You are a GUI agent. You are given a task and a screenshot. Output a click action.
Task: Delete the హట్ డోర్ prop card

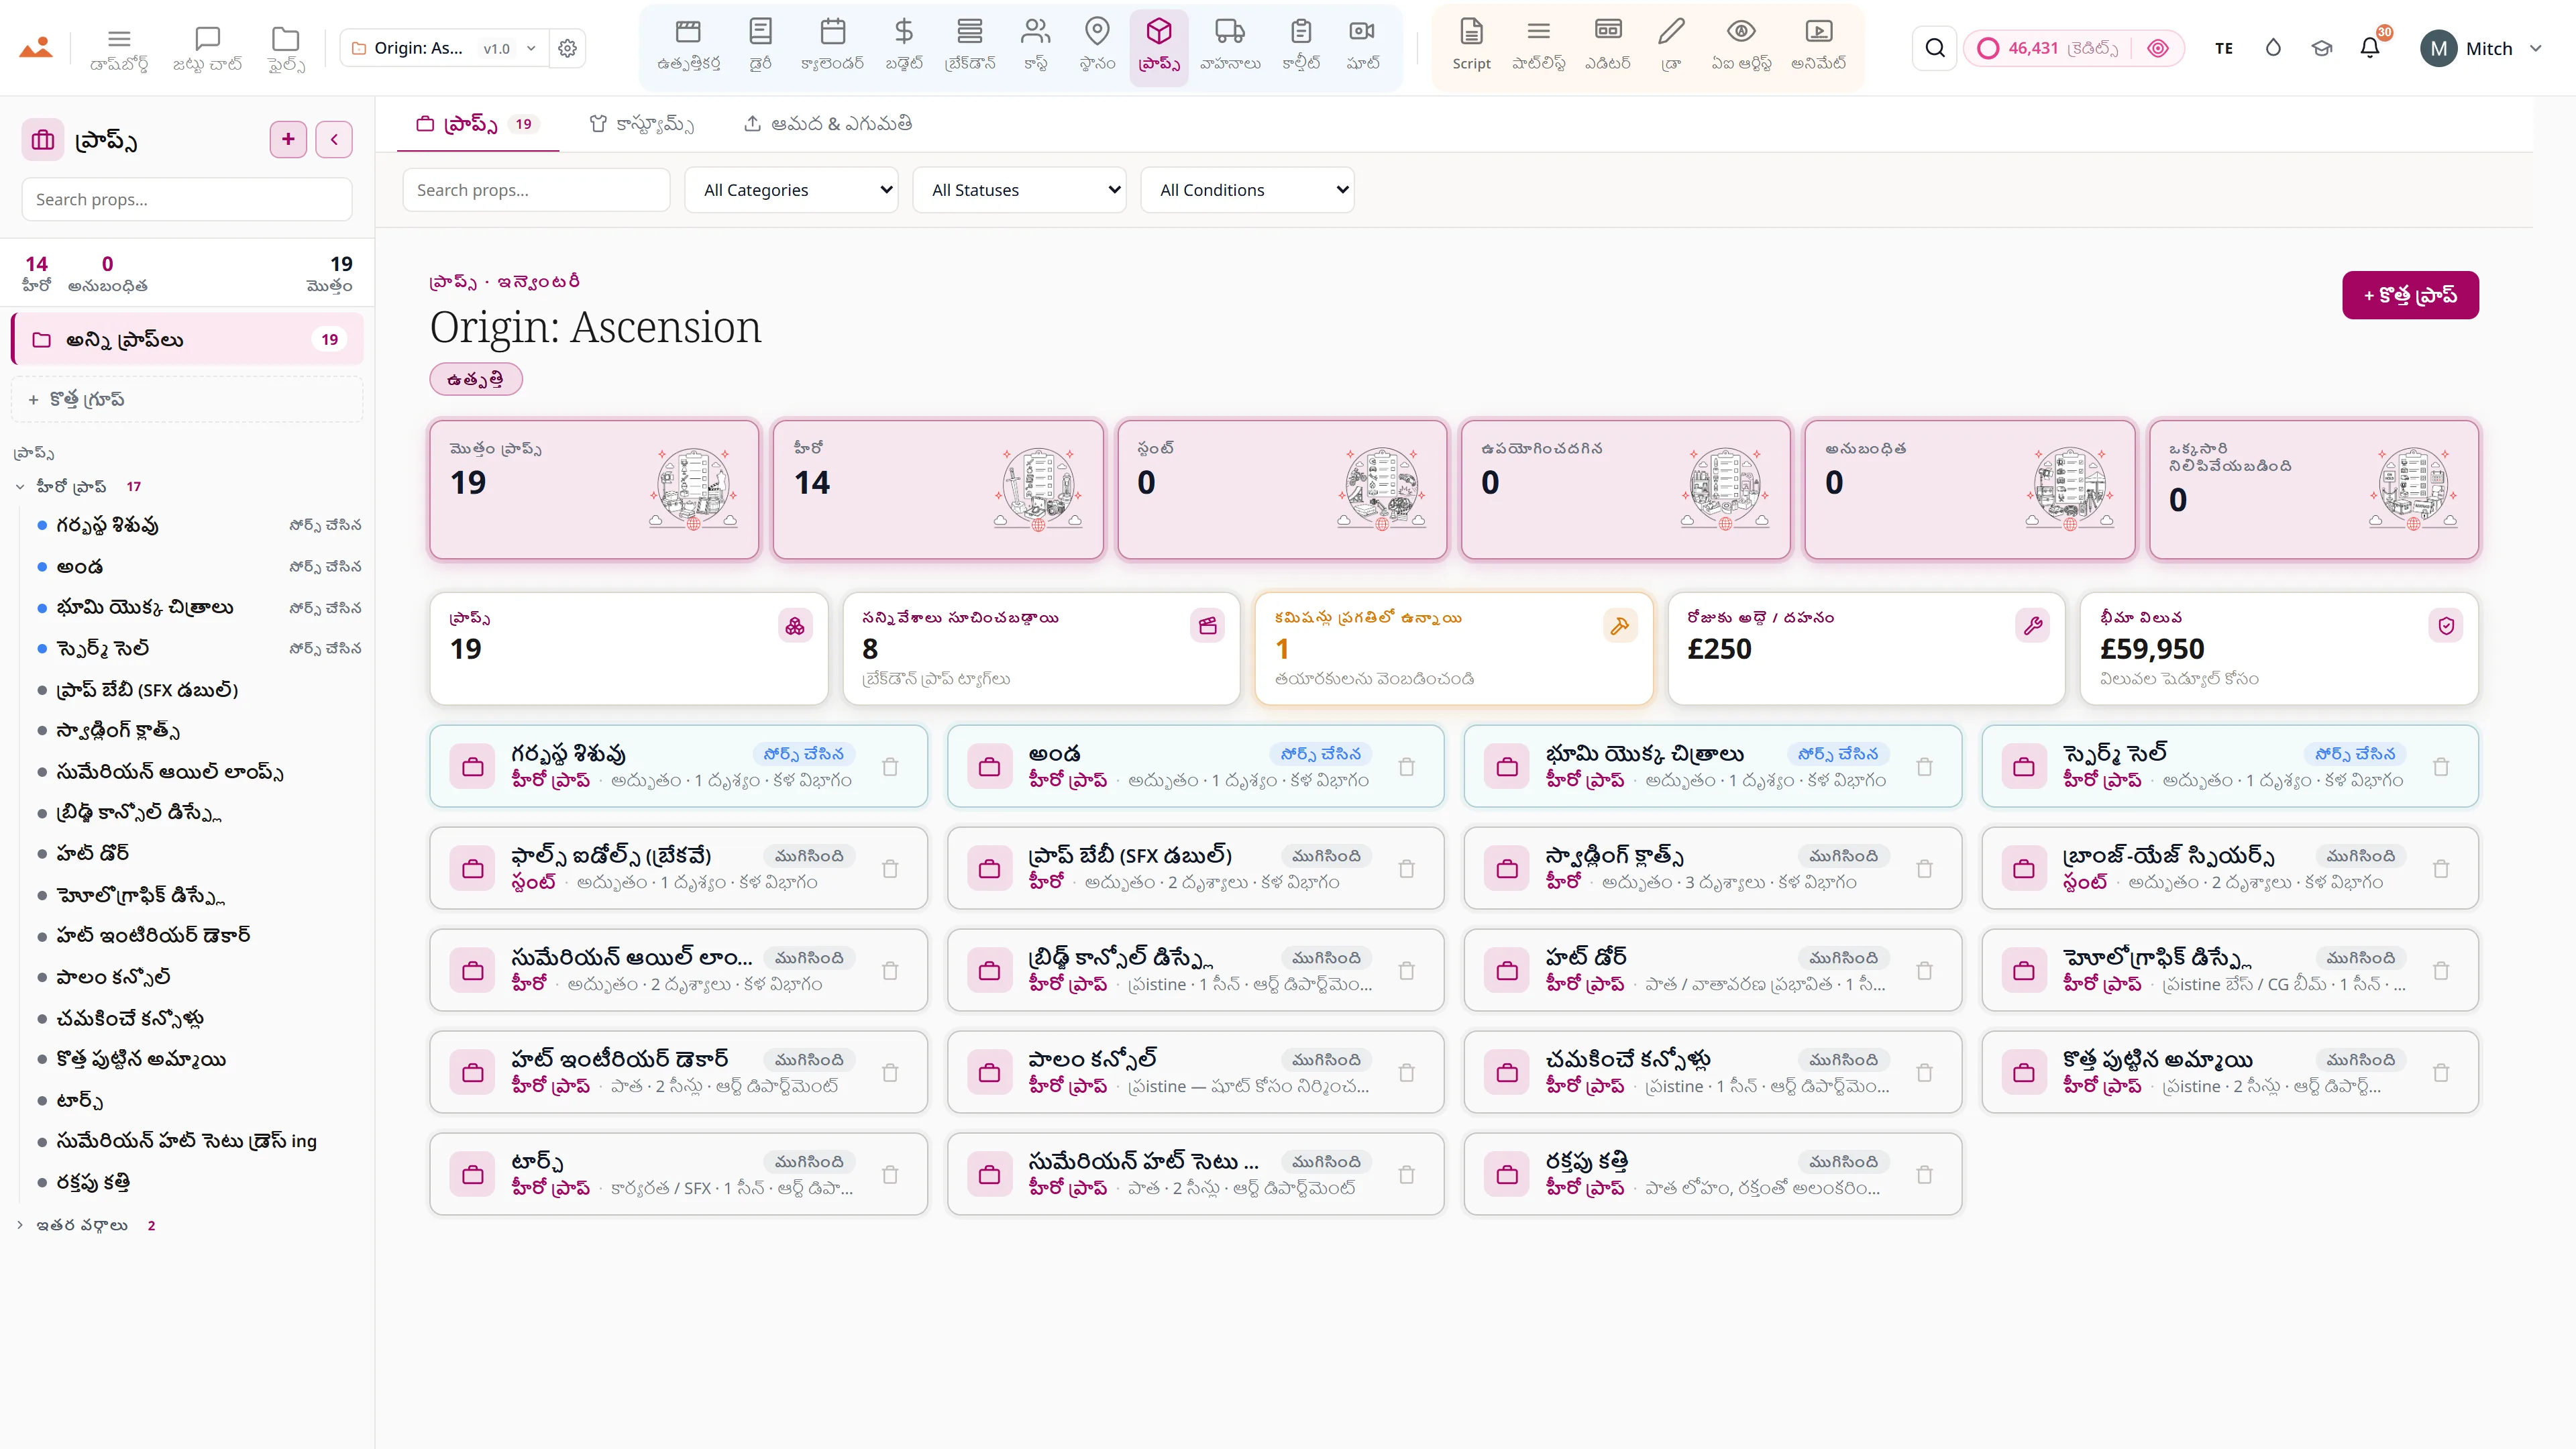click(x=1924, y=971)
